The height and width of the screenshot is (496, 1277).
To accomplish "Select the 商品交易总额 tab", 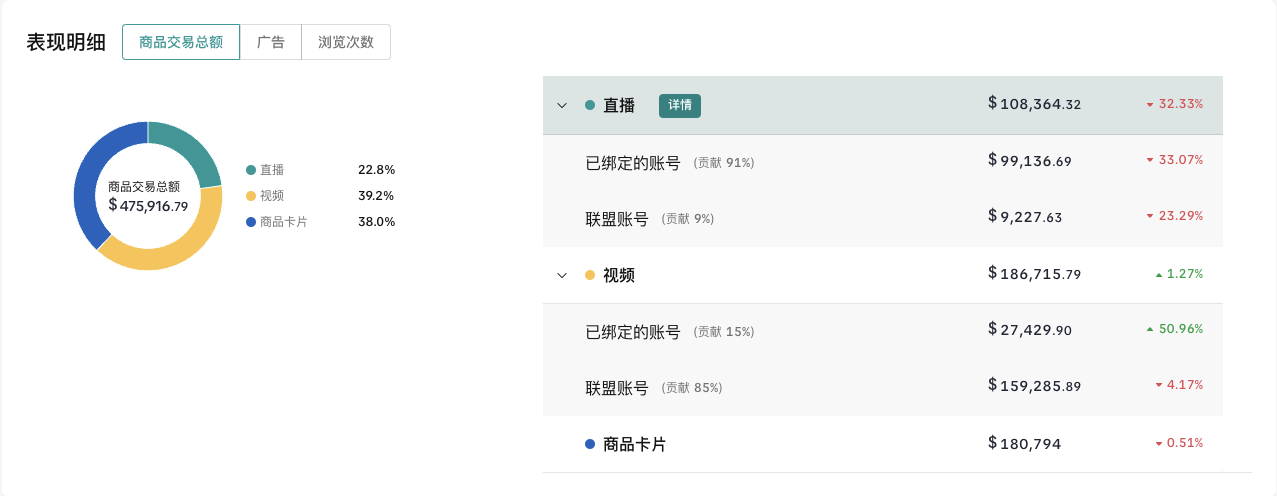I will [x=181, y=42].
